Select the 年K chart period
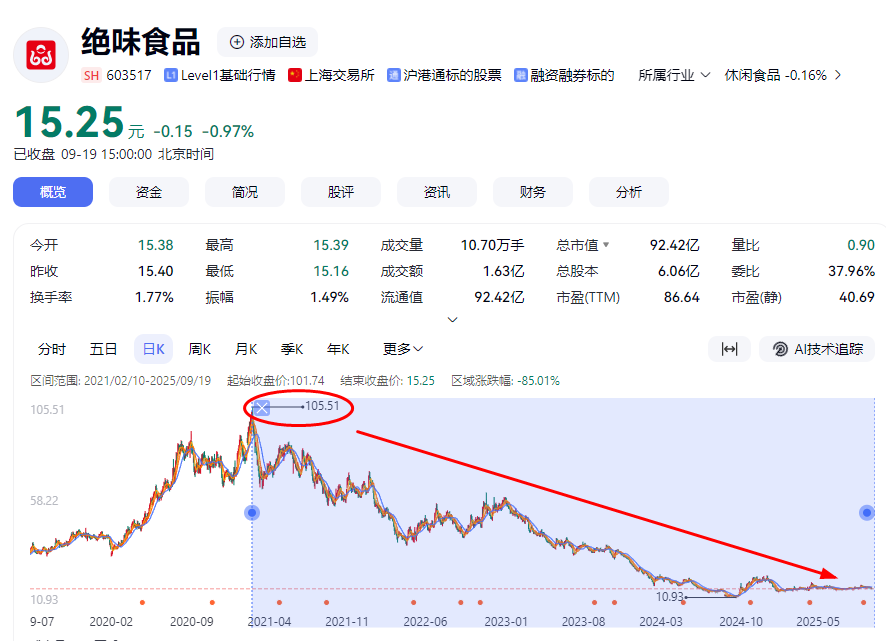This screenshot has width=886, height=641. pos(338,349)
